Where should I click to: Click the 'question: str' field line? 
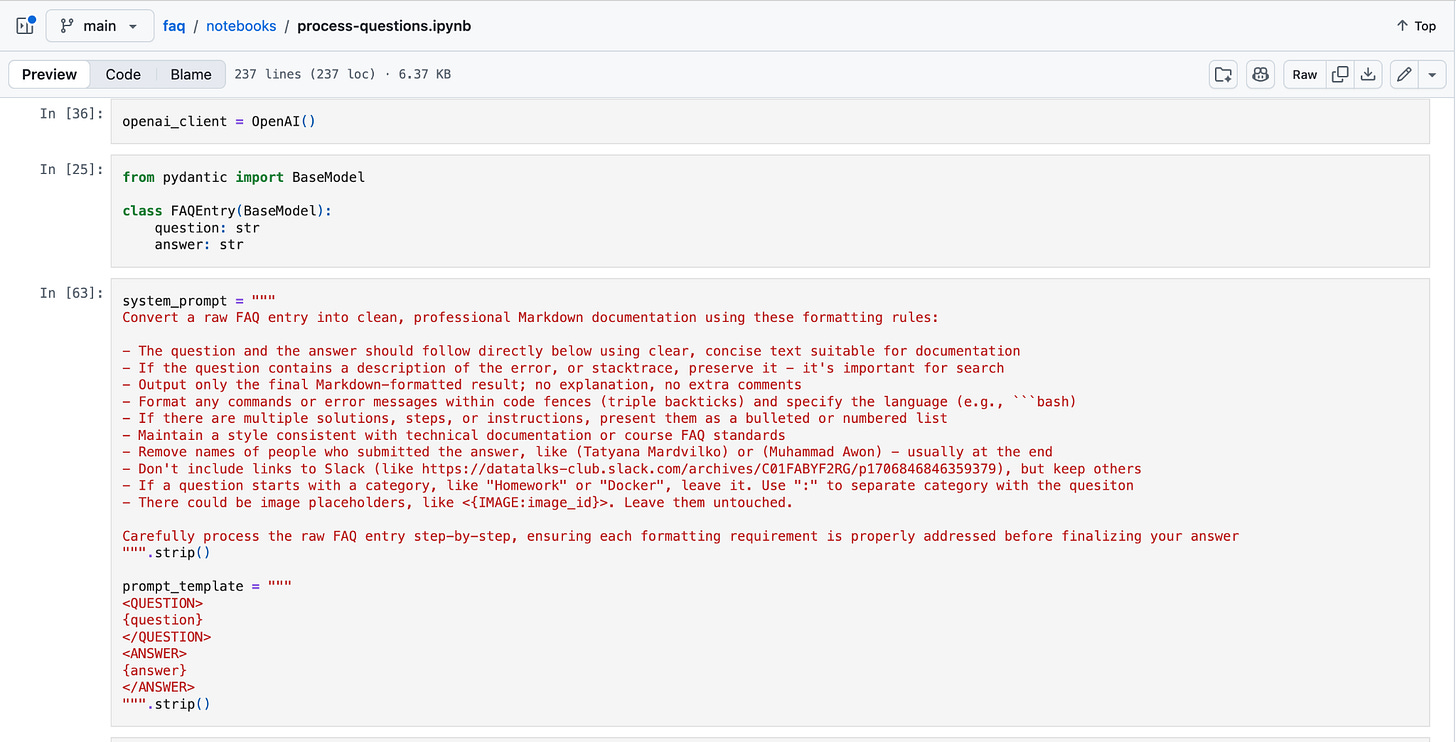click(x=207, y=228)
